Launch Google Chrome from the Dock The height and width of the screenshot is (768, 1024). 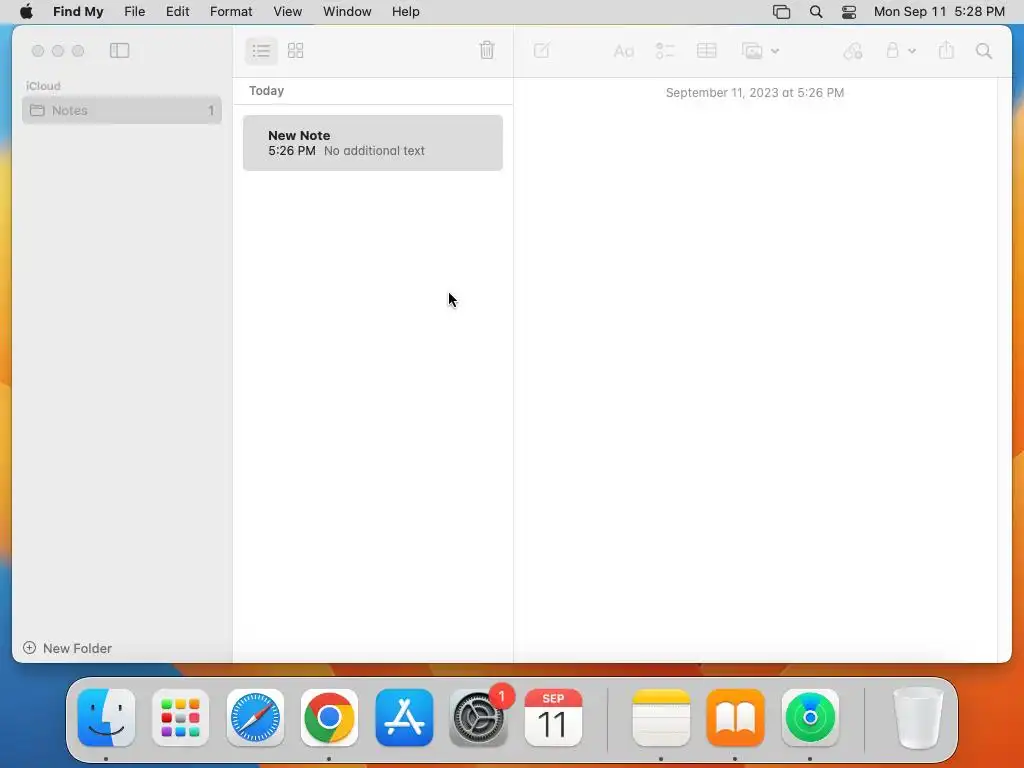[329, 718]
